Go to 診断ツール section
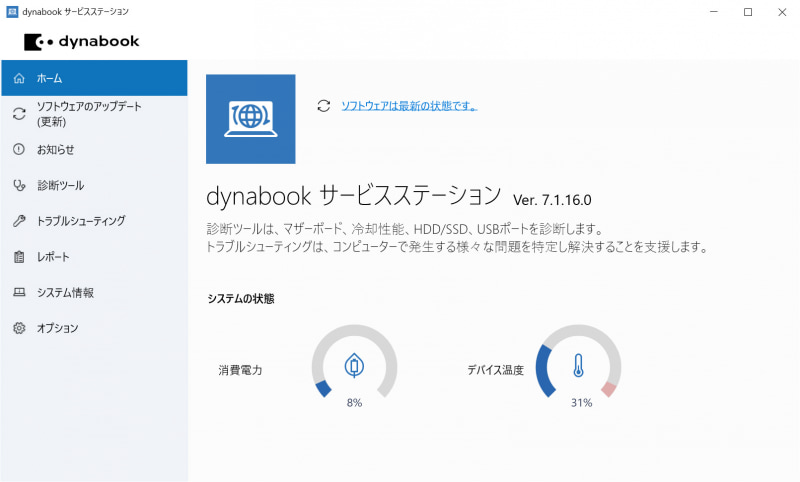Viewport: 800px width, 482px height. (x=94, y=185)
